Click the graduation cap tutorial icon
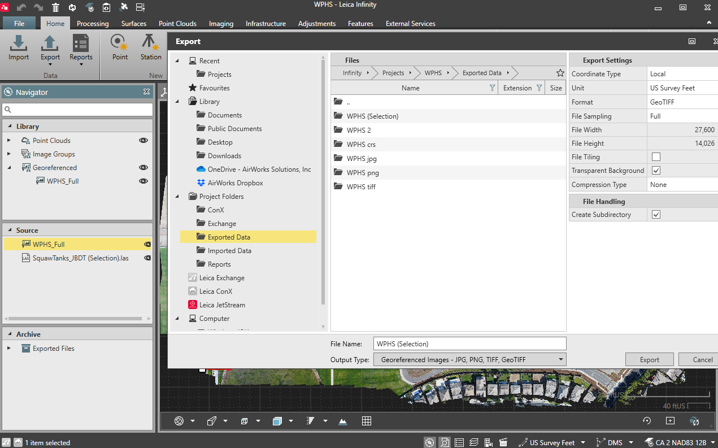Screen dimensions: 718x448 click(x=90, y=7)
